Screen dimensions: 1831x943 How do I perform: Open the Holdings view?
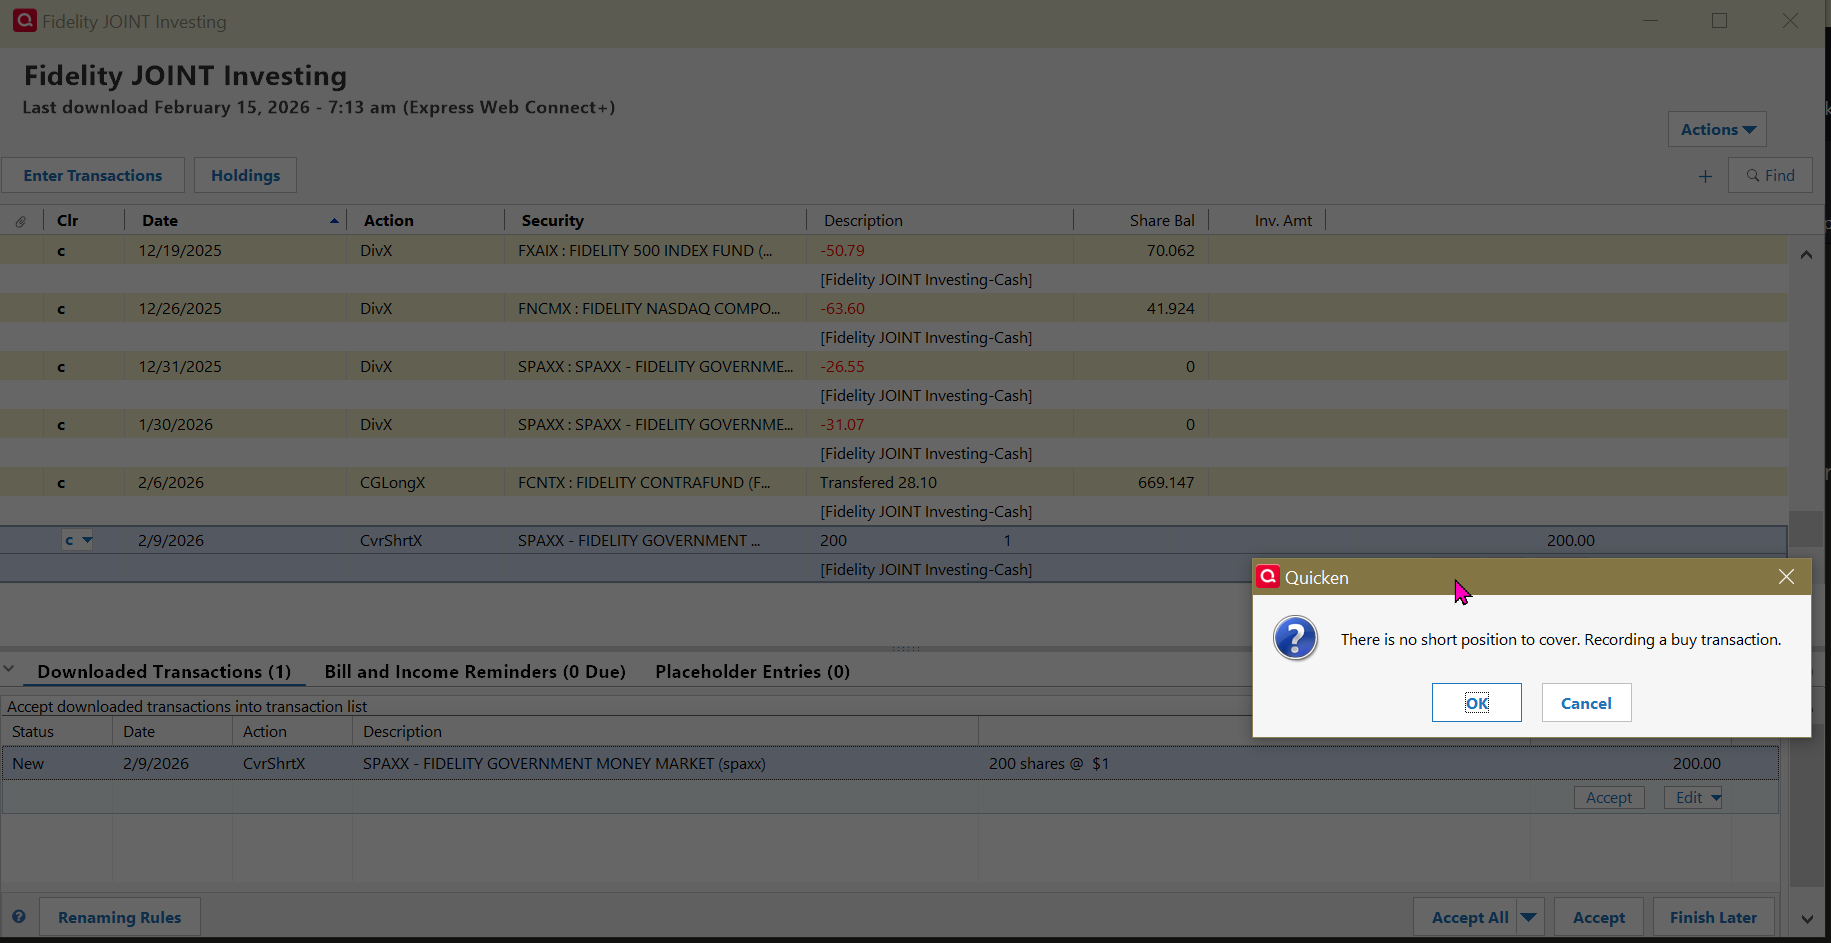click(245, 175)
